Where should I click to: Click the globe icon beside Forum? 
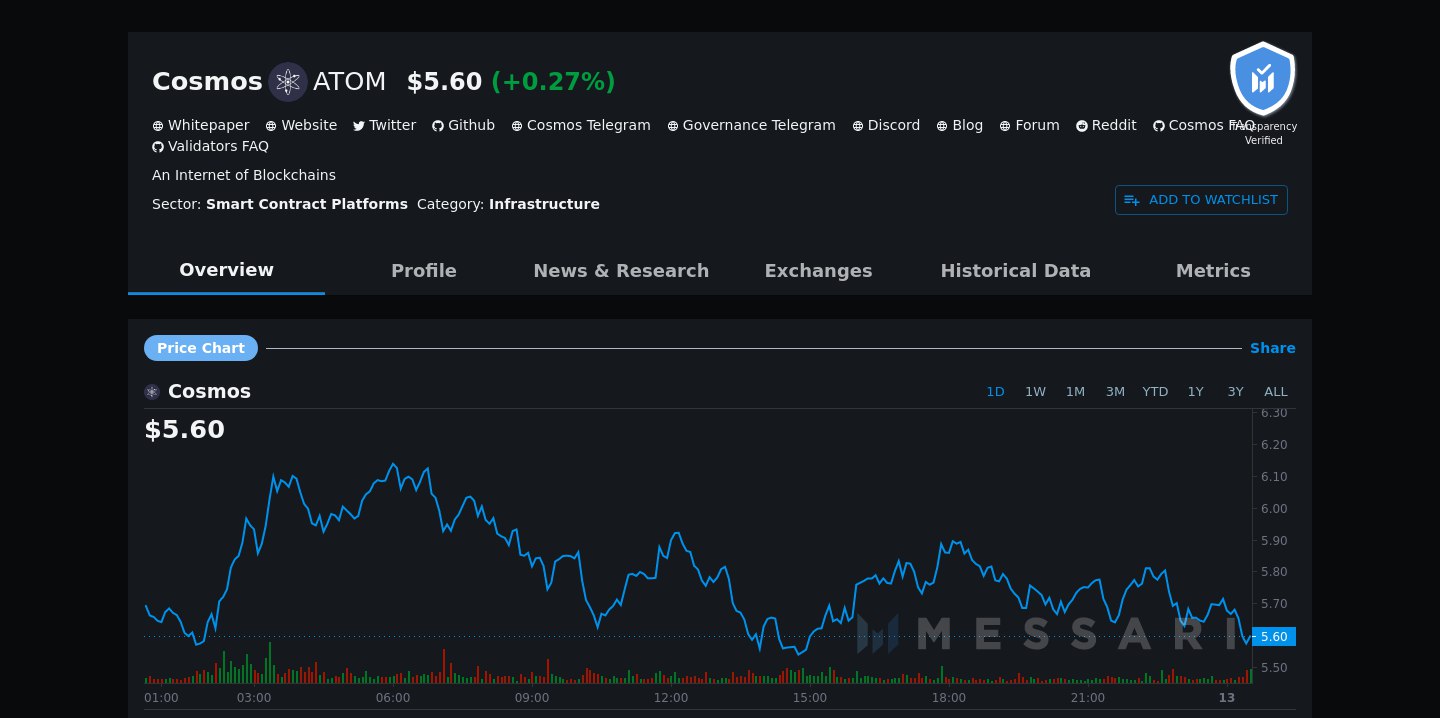click(x=1005, y=126)
